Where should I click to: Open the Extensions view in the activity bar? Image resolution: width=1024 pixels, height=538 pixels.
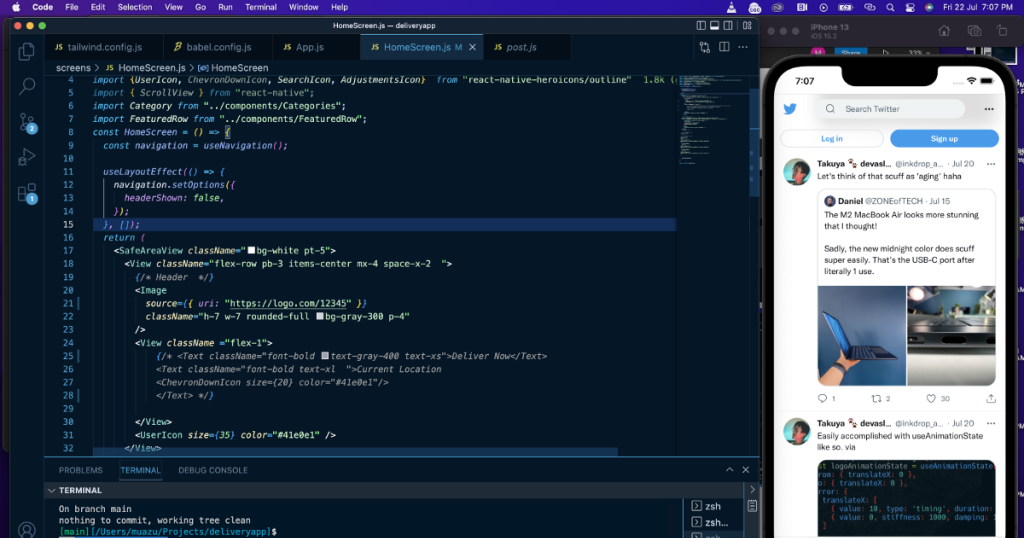click(27, 193)
